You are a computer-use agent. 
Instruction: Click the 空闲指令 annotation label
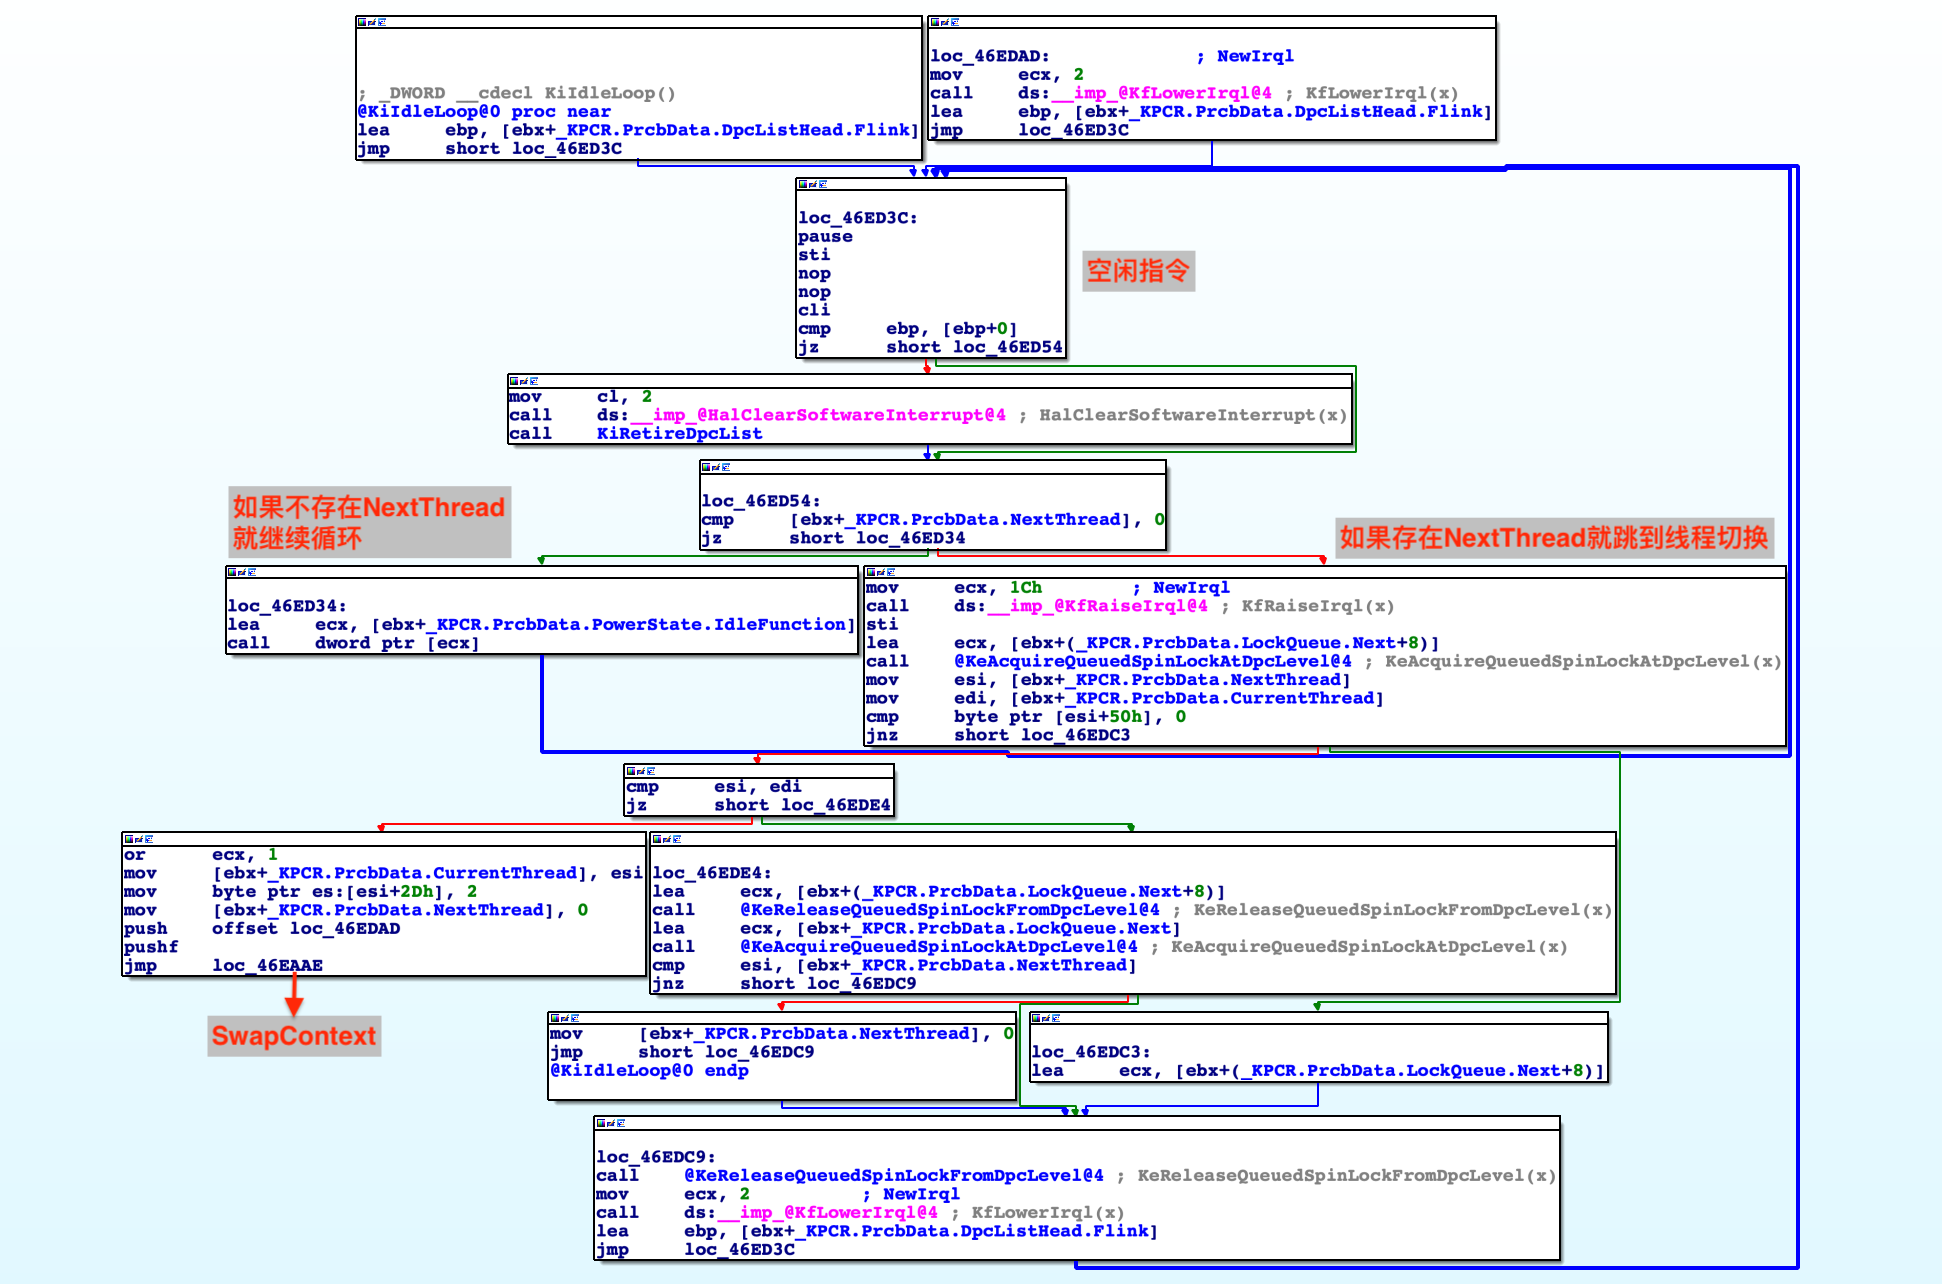[1138, 271]
